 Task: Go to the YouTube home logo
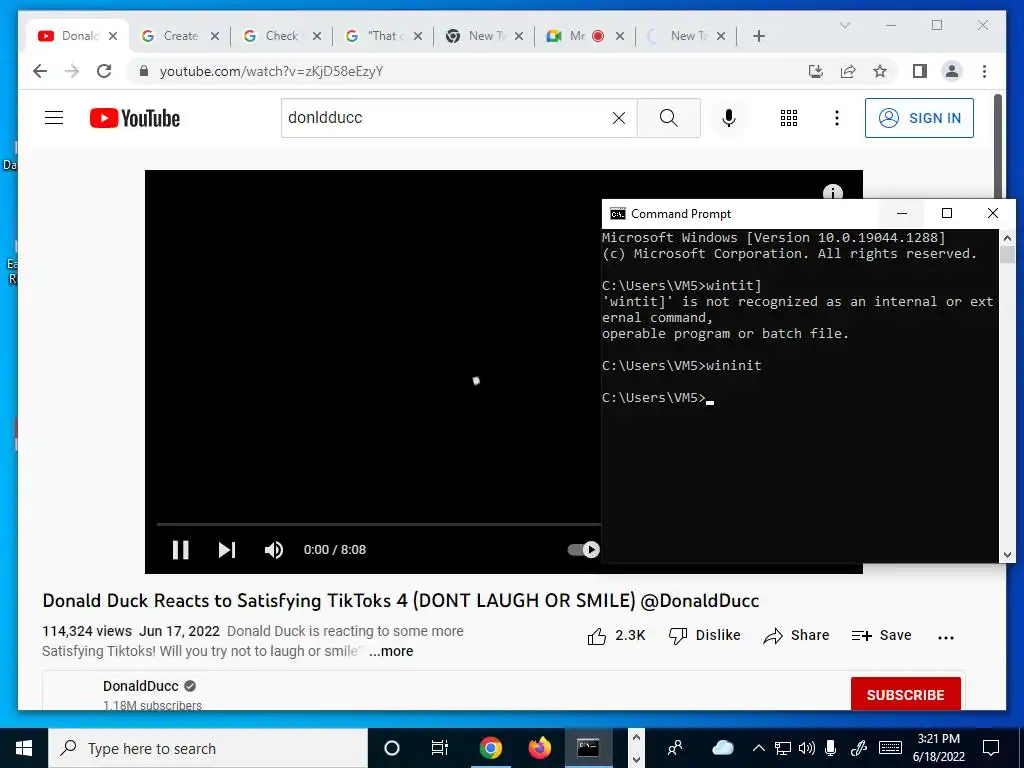(x=135, y=118)
